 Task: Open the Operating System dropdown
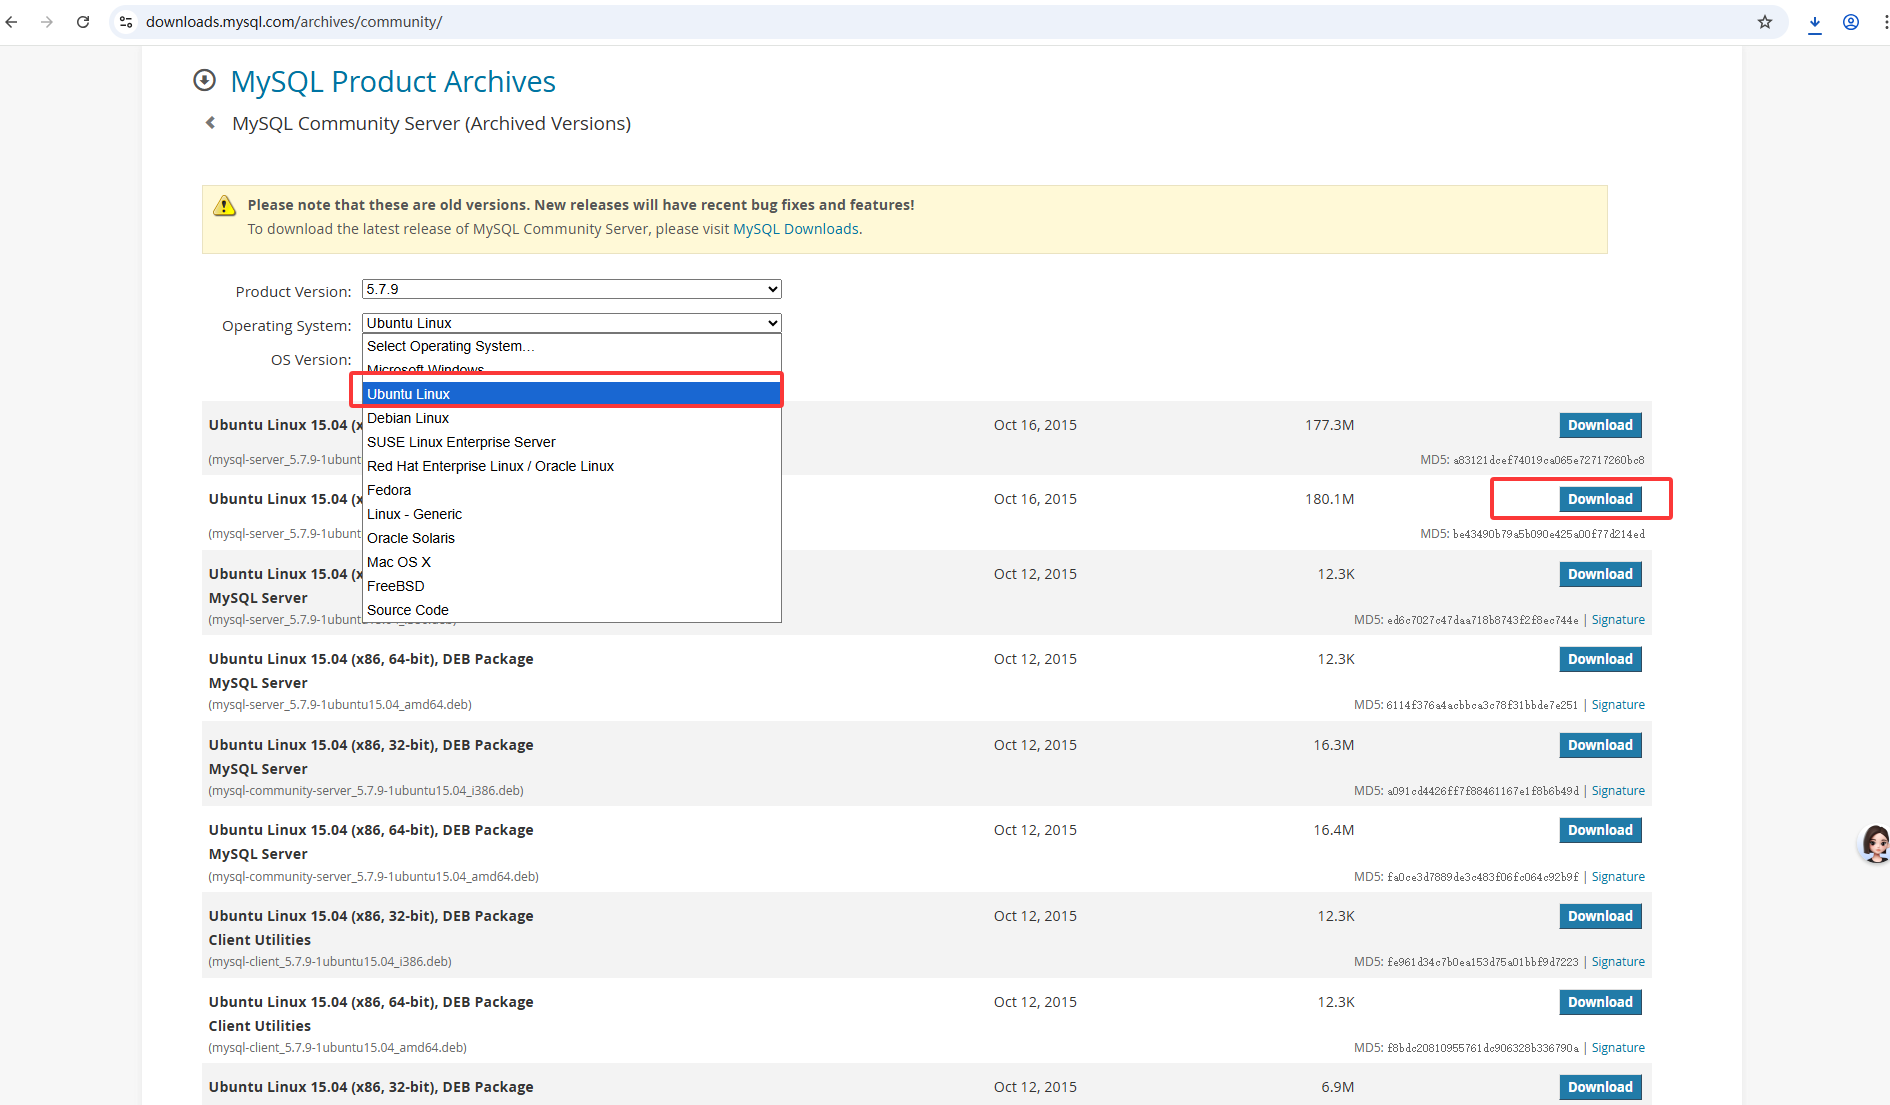pyautogui.click(x=572, y=323)
